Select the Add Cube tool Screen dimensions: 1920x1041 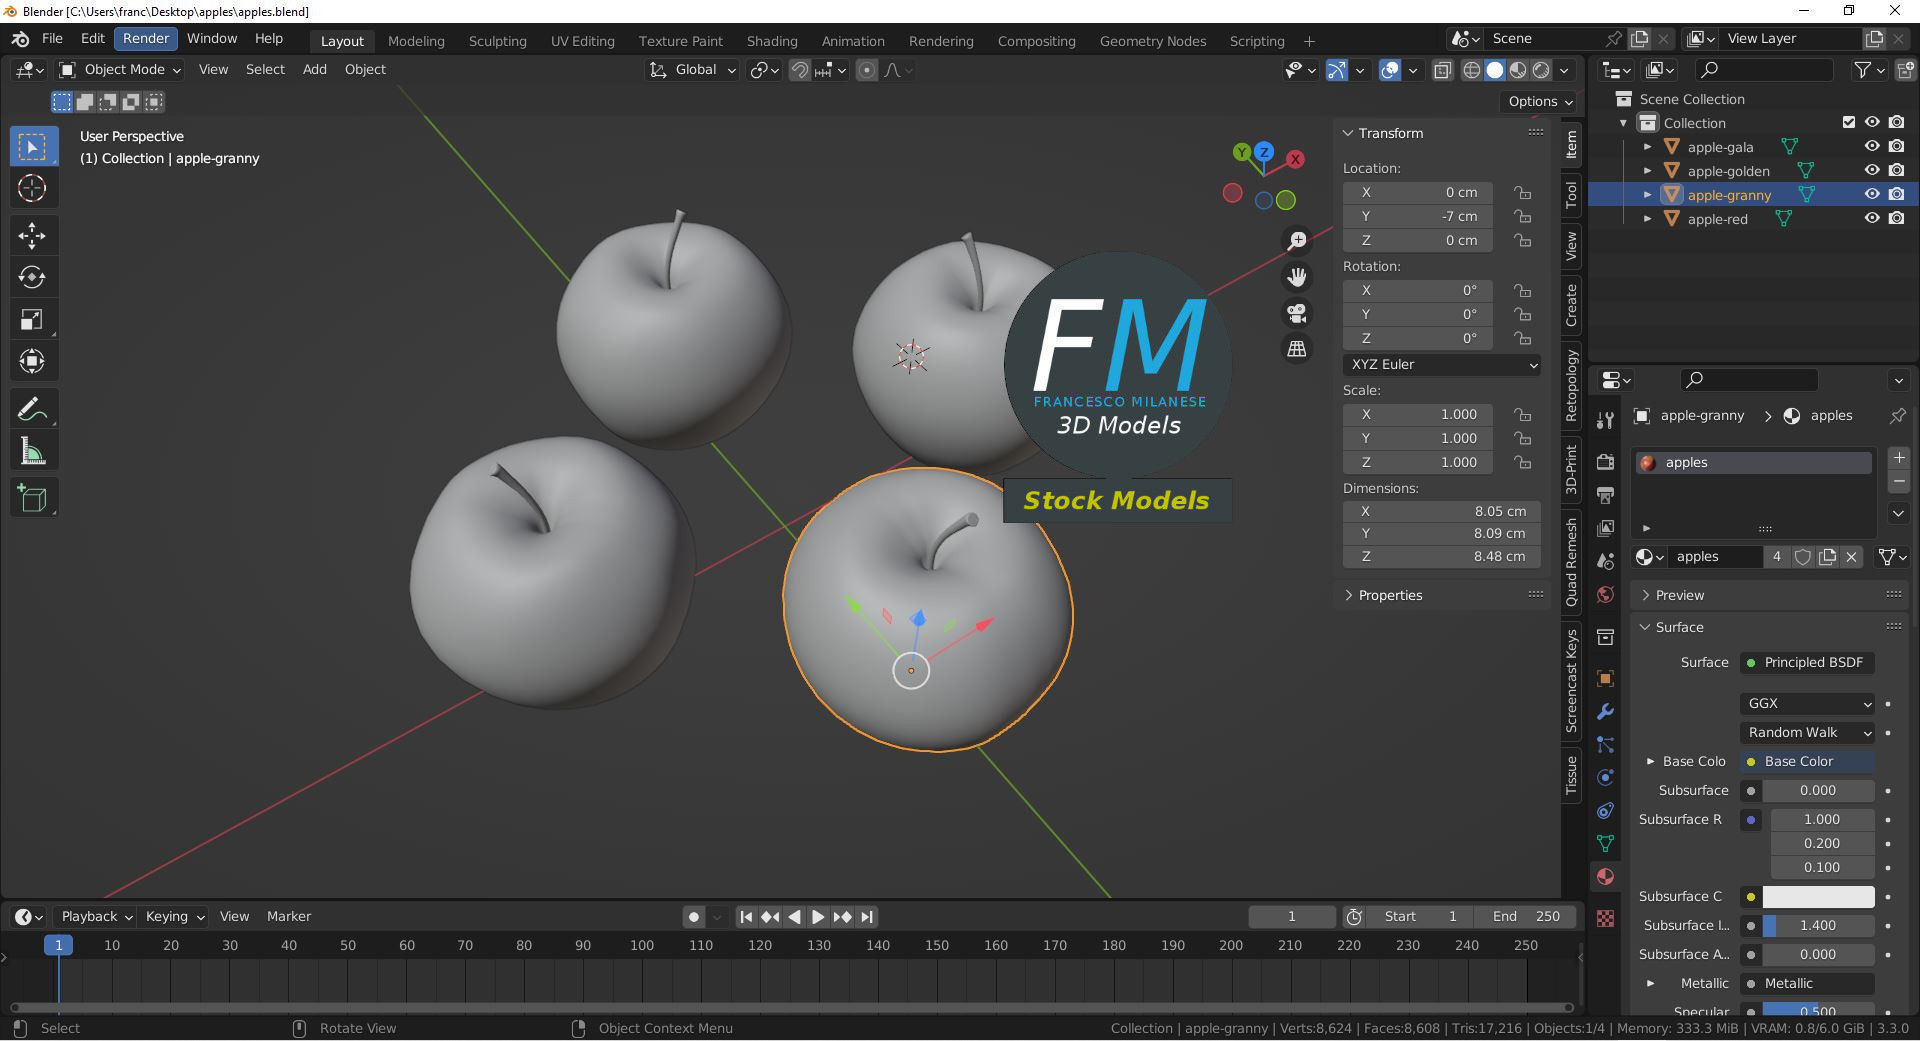click(33, 498)
